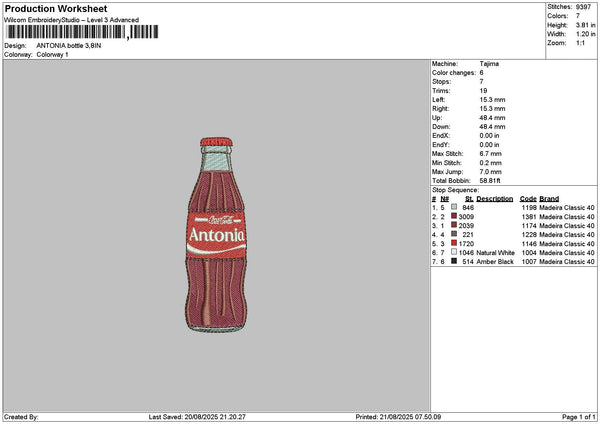Click the Trims value 19
Viewport: 600px width, 424px height.
[483, 91]
